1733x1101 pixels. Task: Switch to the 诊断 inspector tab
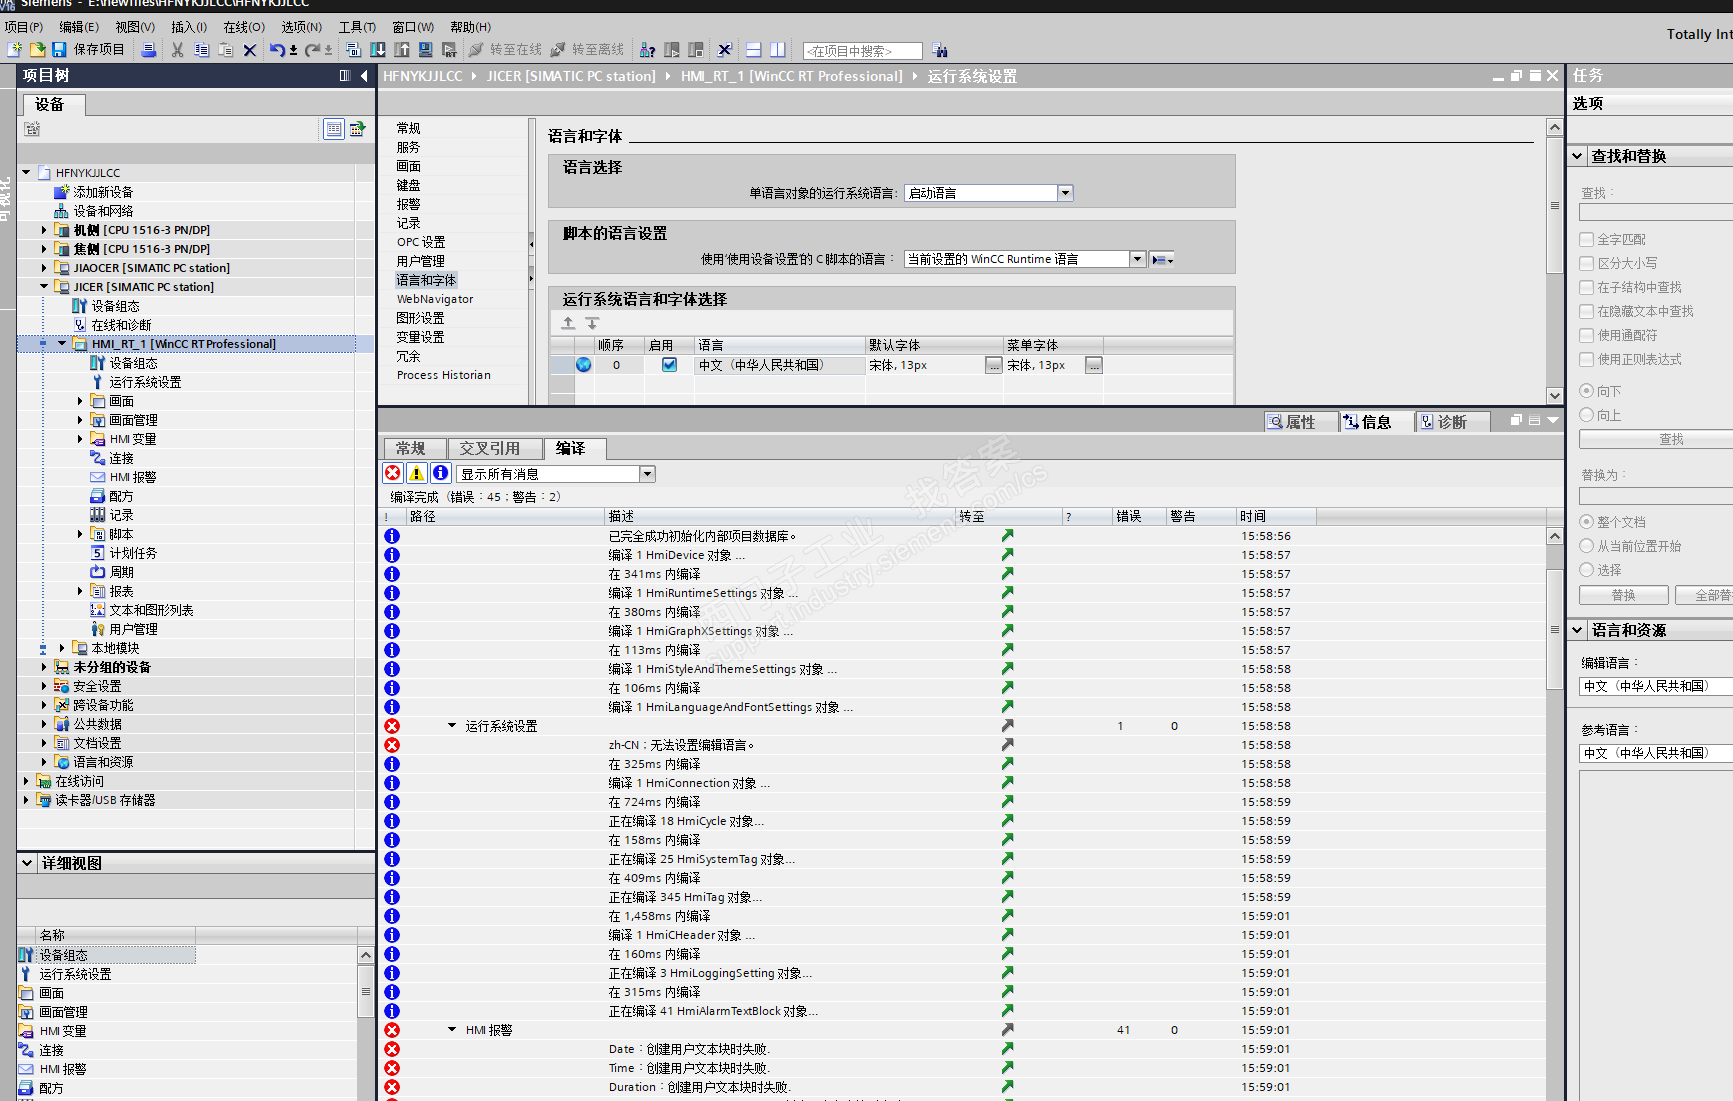tap(1452, 422)
